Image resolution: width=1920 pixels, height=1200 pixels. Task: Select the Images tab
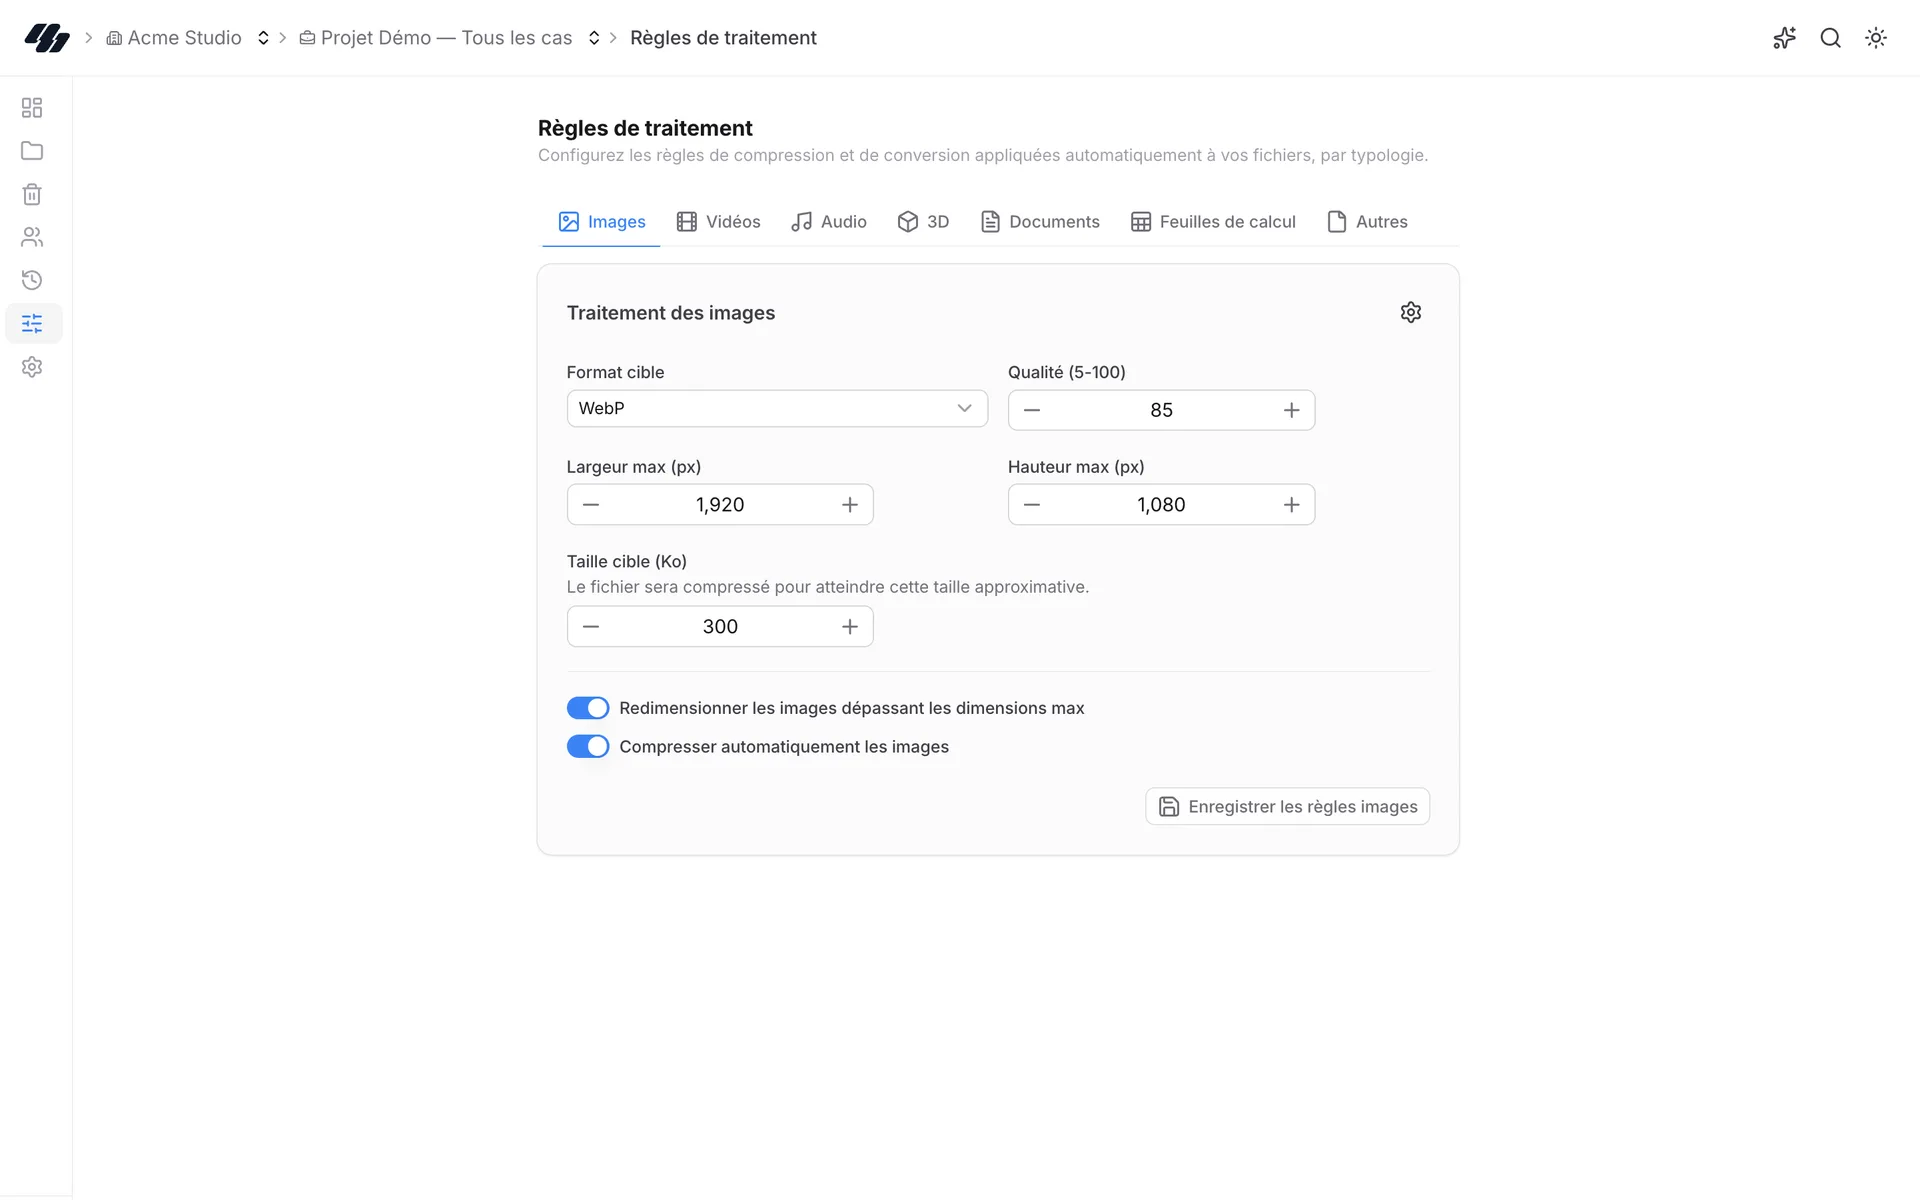(602, 222)
